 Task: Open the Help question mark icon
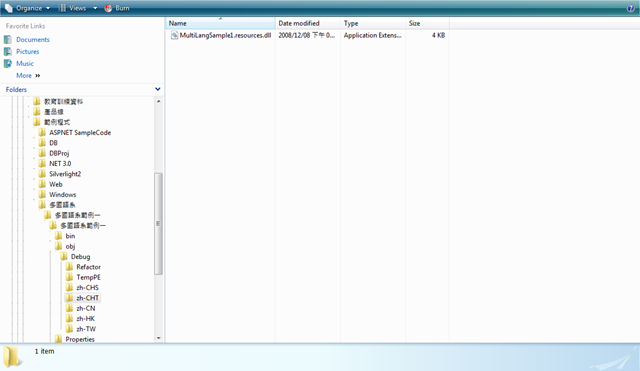630,8
